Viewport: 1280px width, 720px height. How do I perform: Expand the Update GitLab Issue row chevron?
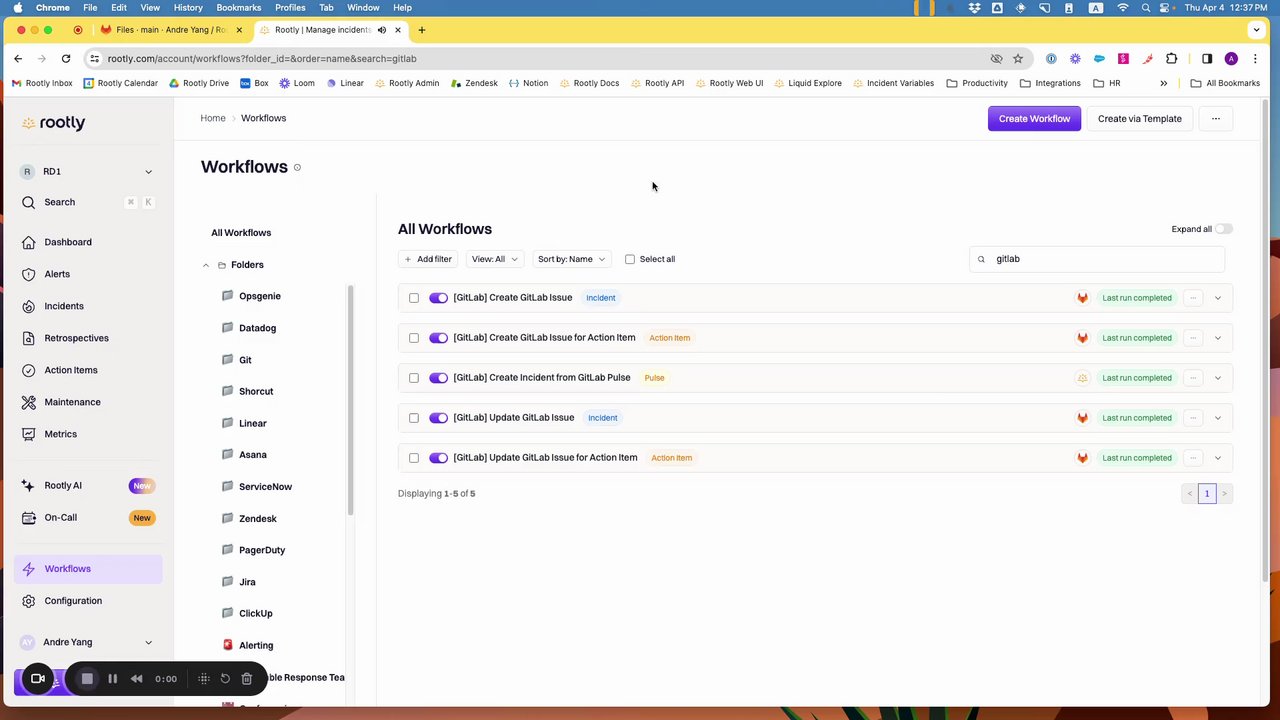pyautogui.click(x=1217, y=418)
